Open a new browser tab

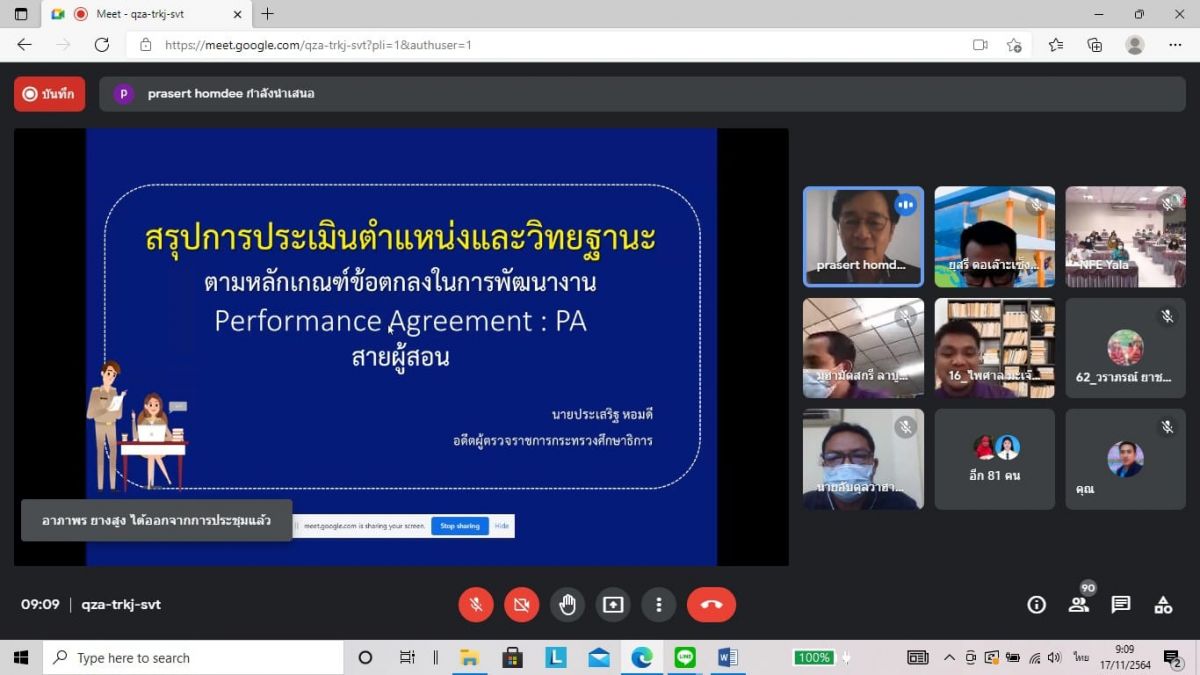267,14
